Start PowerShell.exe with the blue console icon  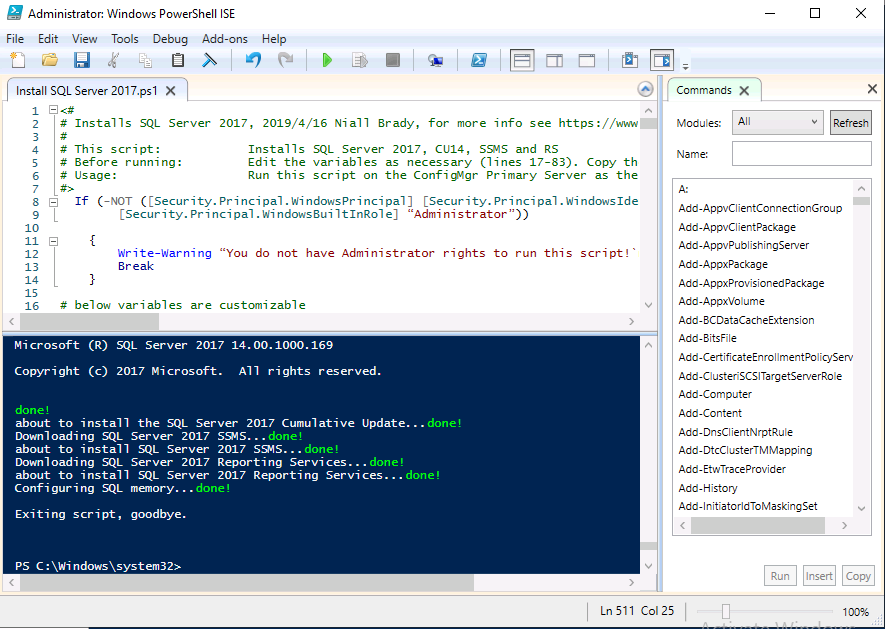click(479, 60)
